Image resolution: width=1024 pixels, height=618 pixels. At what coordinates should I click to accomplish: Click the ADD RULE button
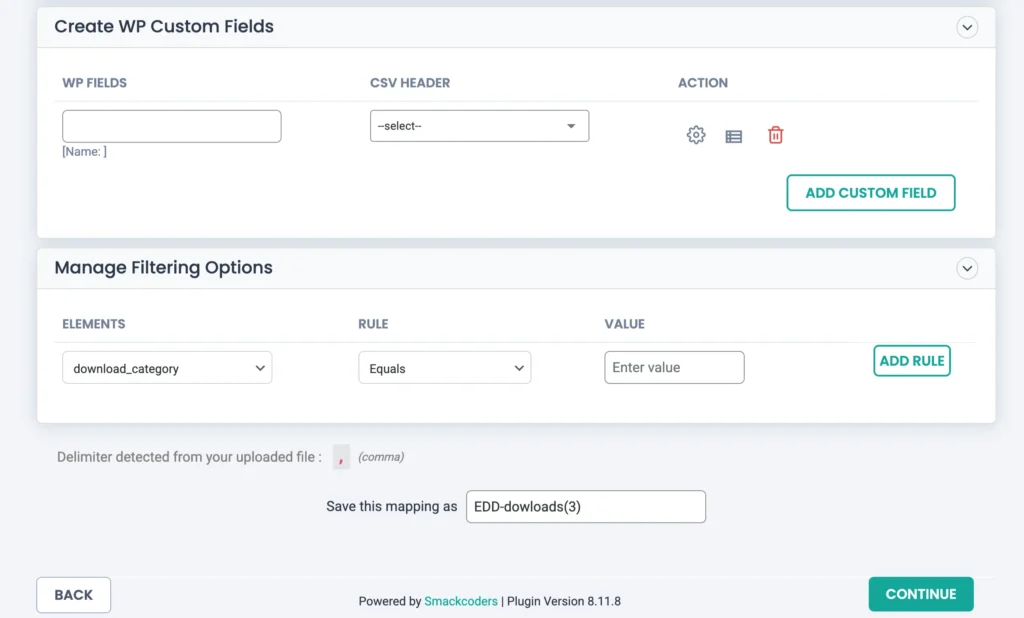pyautogui.click(x=912, y=361)
